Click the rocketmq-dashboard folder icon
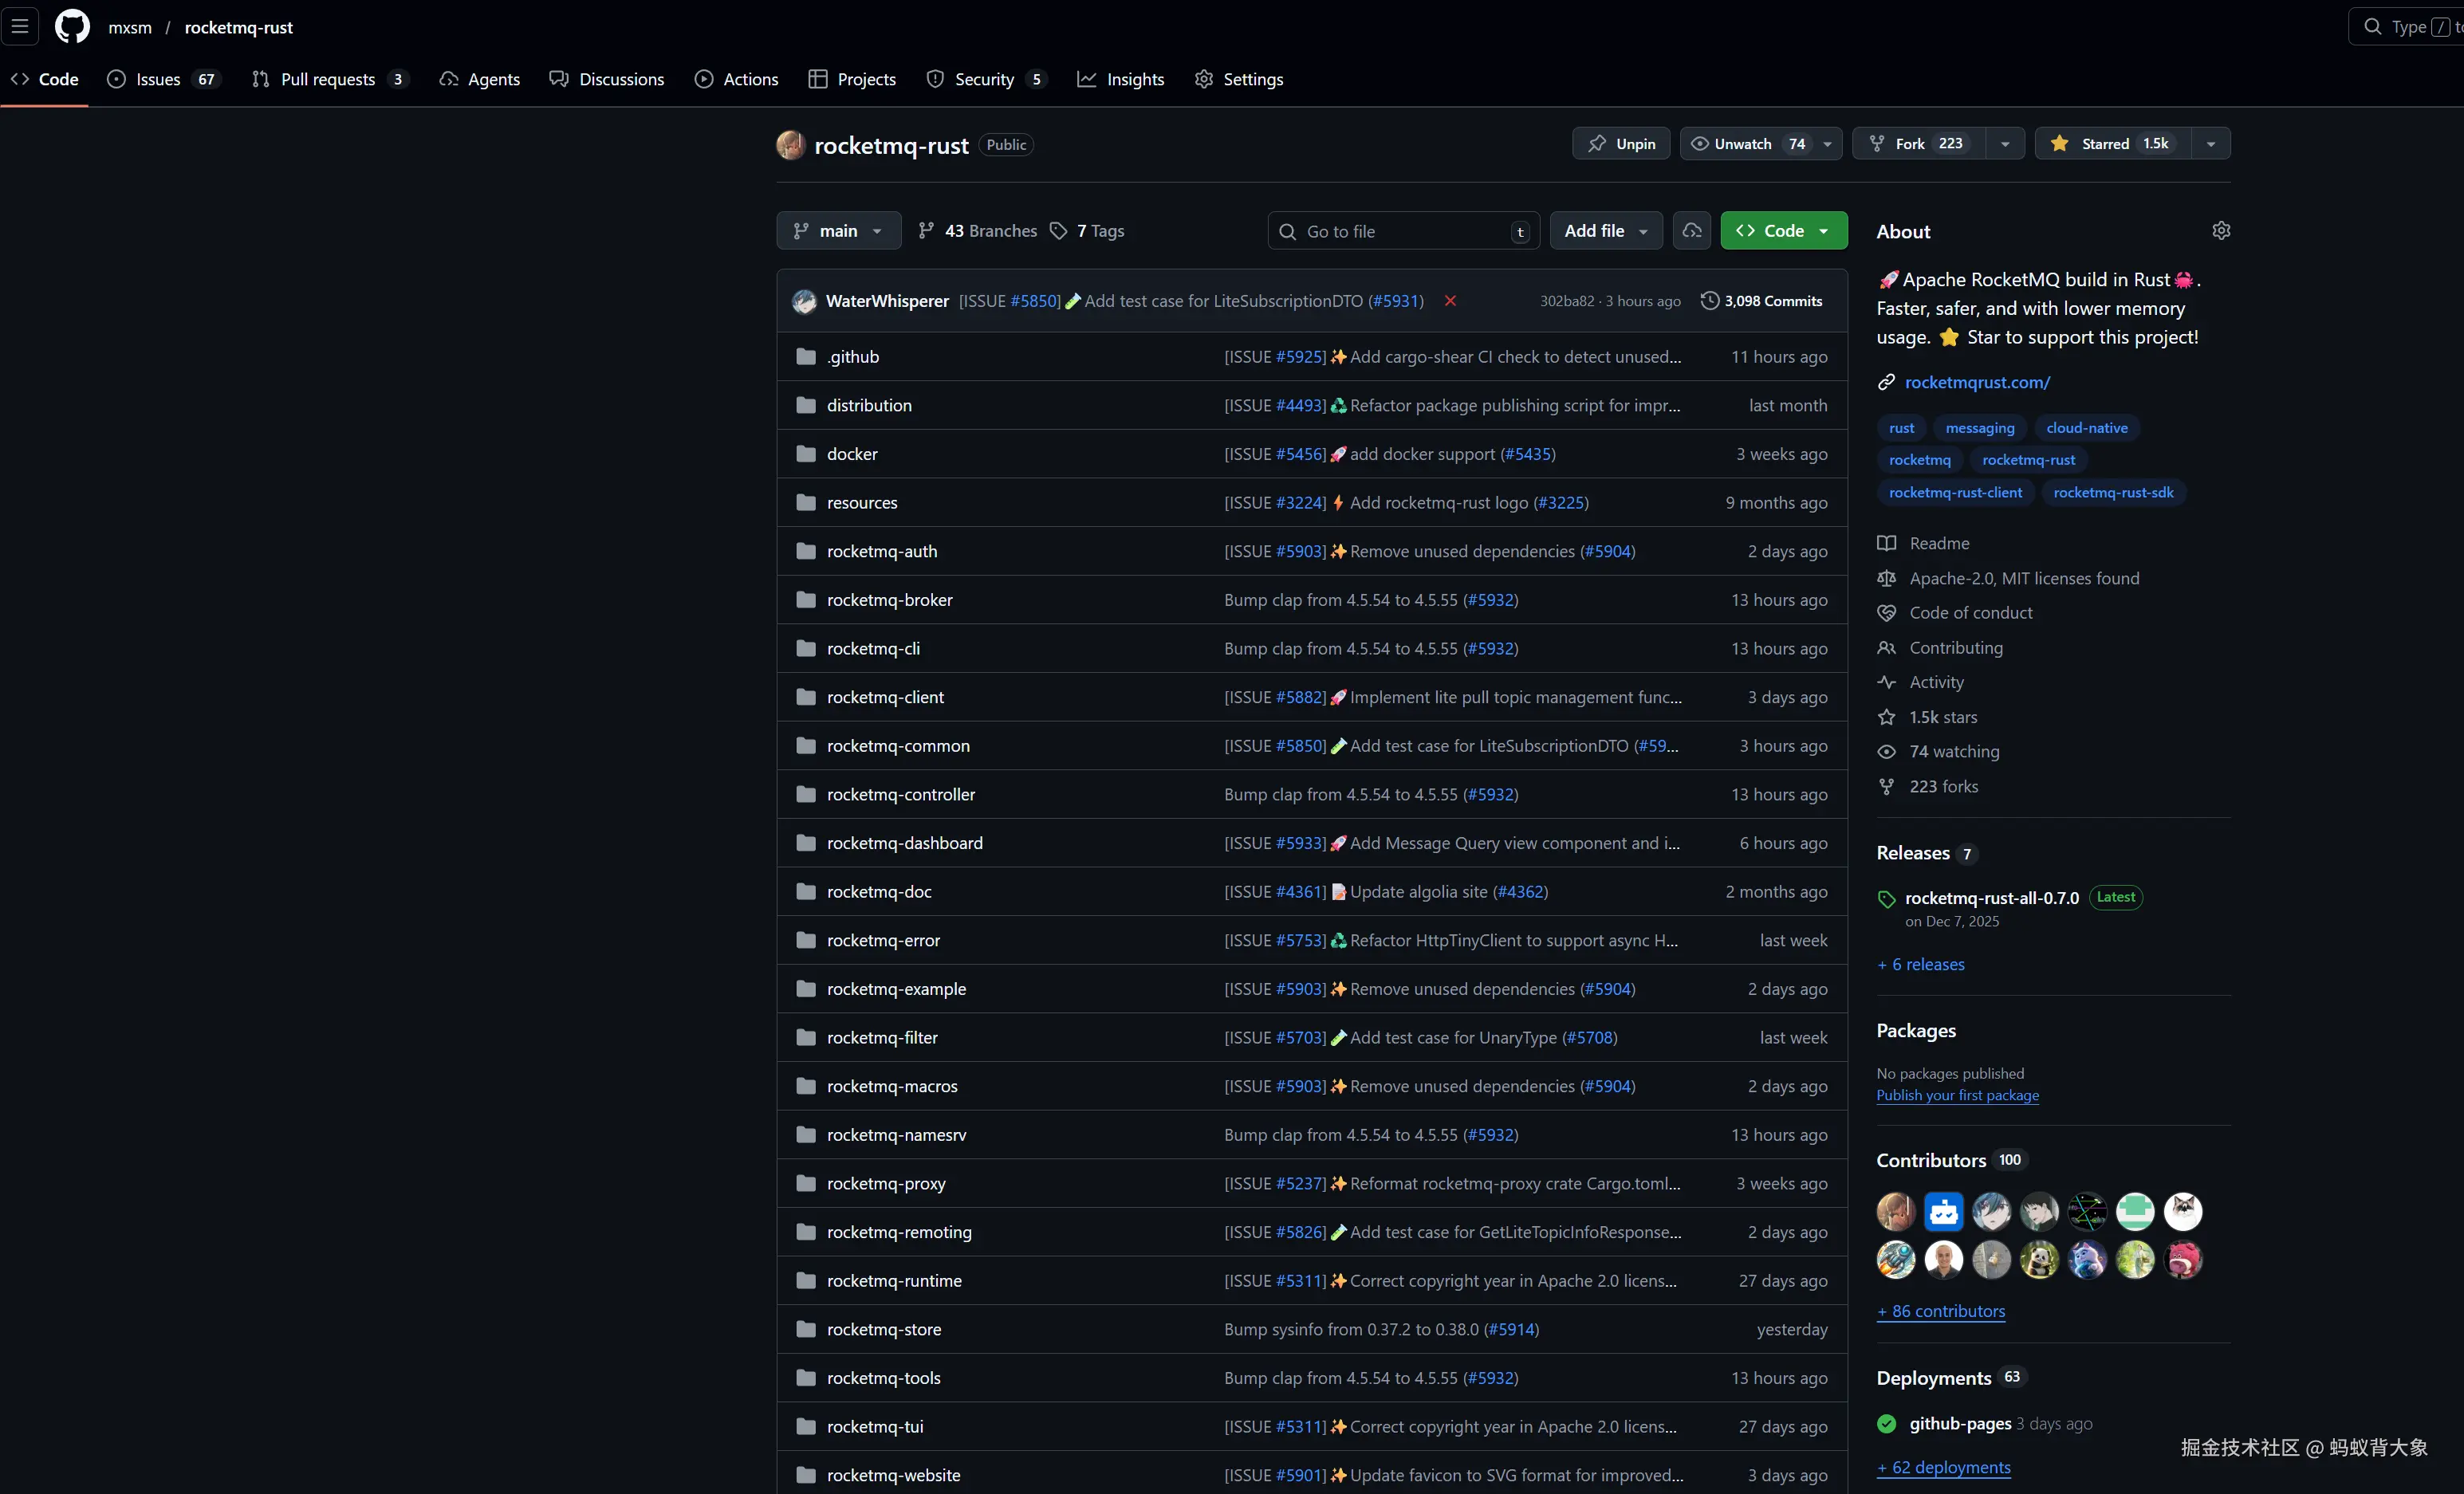 tap(806, 843)
